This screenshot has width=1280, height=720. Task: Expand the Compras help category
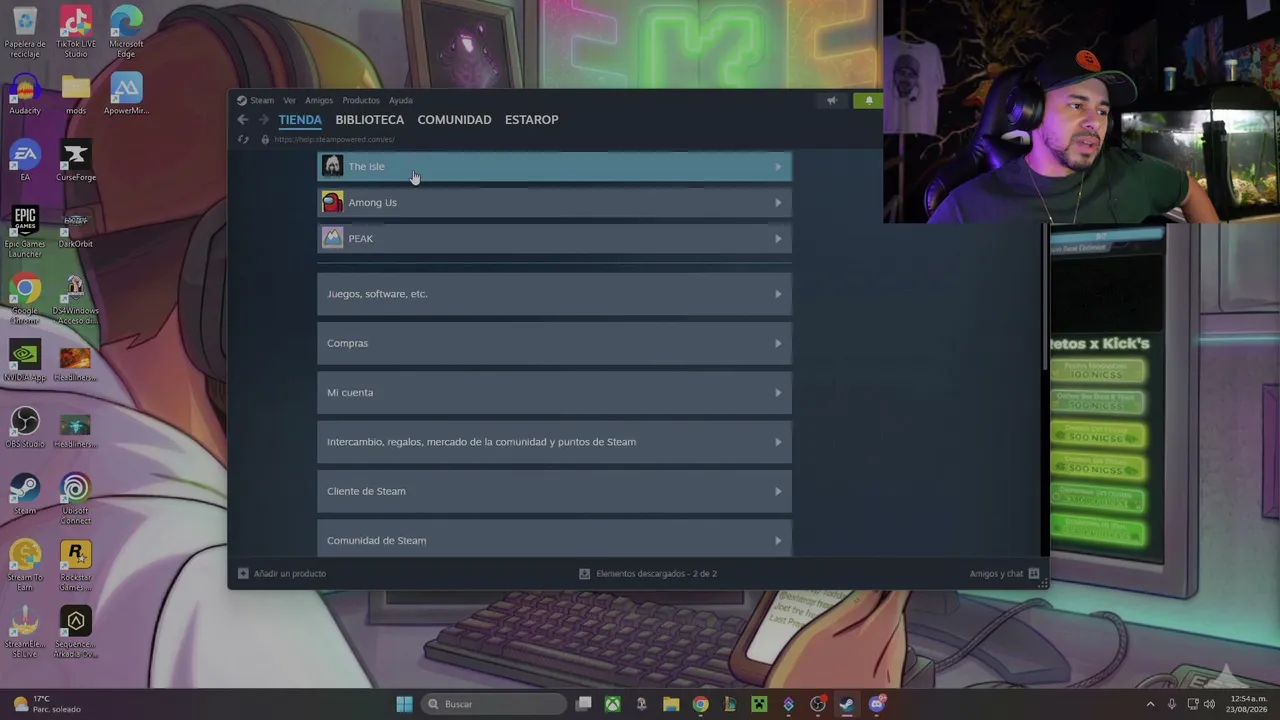554,343
